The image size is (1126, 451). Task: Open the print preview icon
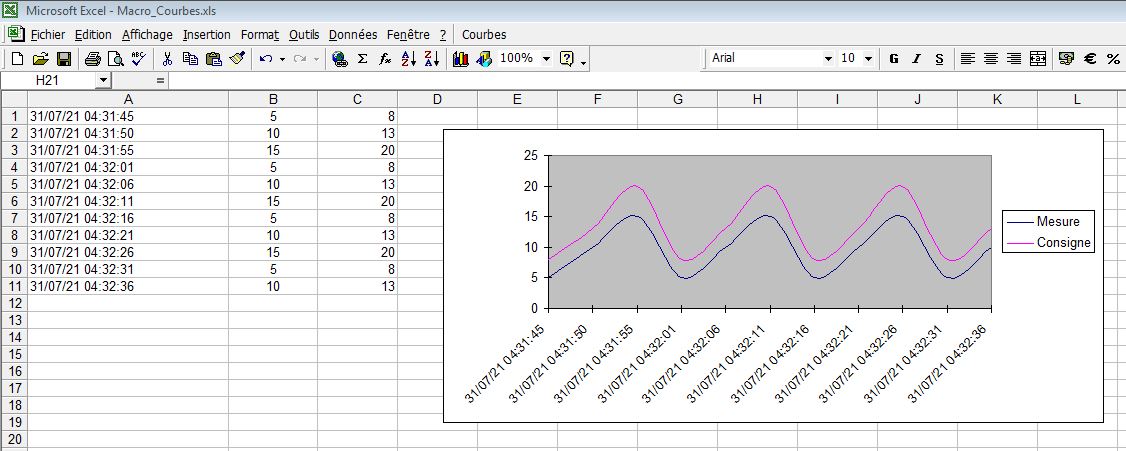click(x=115, y=59)
